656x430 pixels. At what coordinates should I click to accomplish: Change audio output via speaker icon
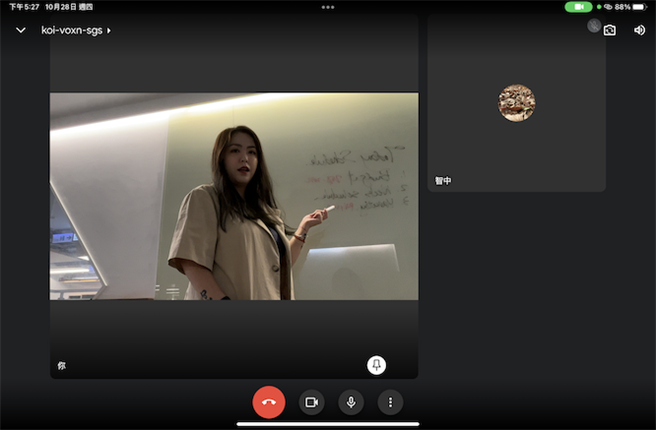pyautogui.click(x=639, y=30)
